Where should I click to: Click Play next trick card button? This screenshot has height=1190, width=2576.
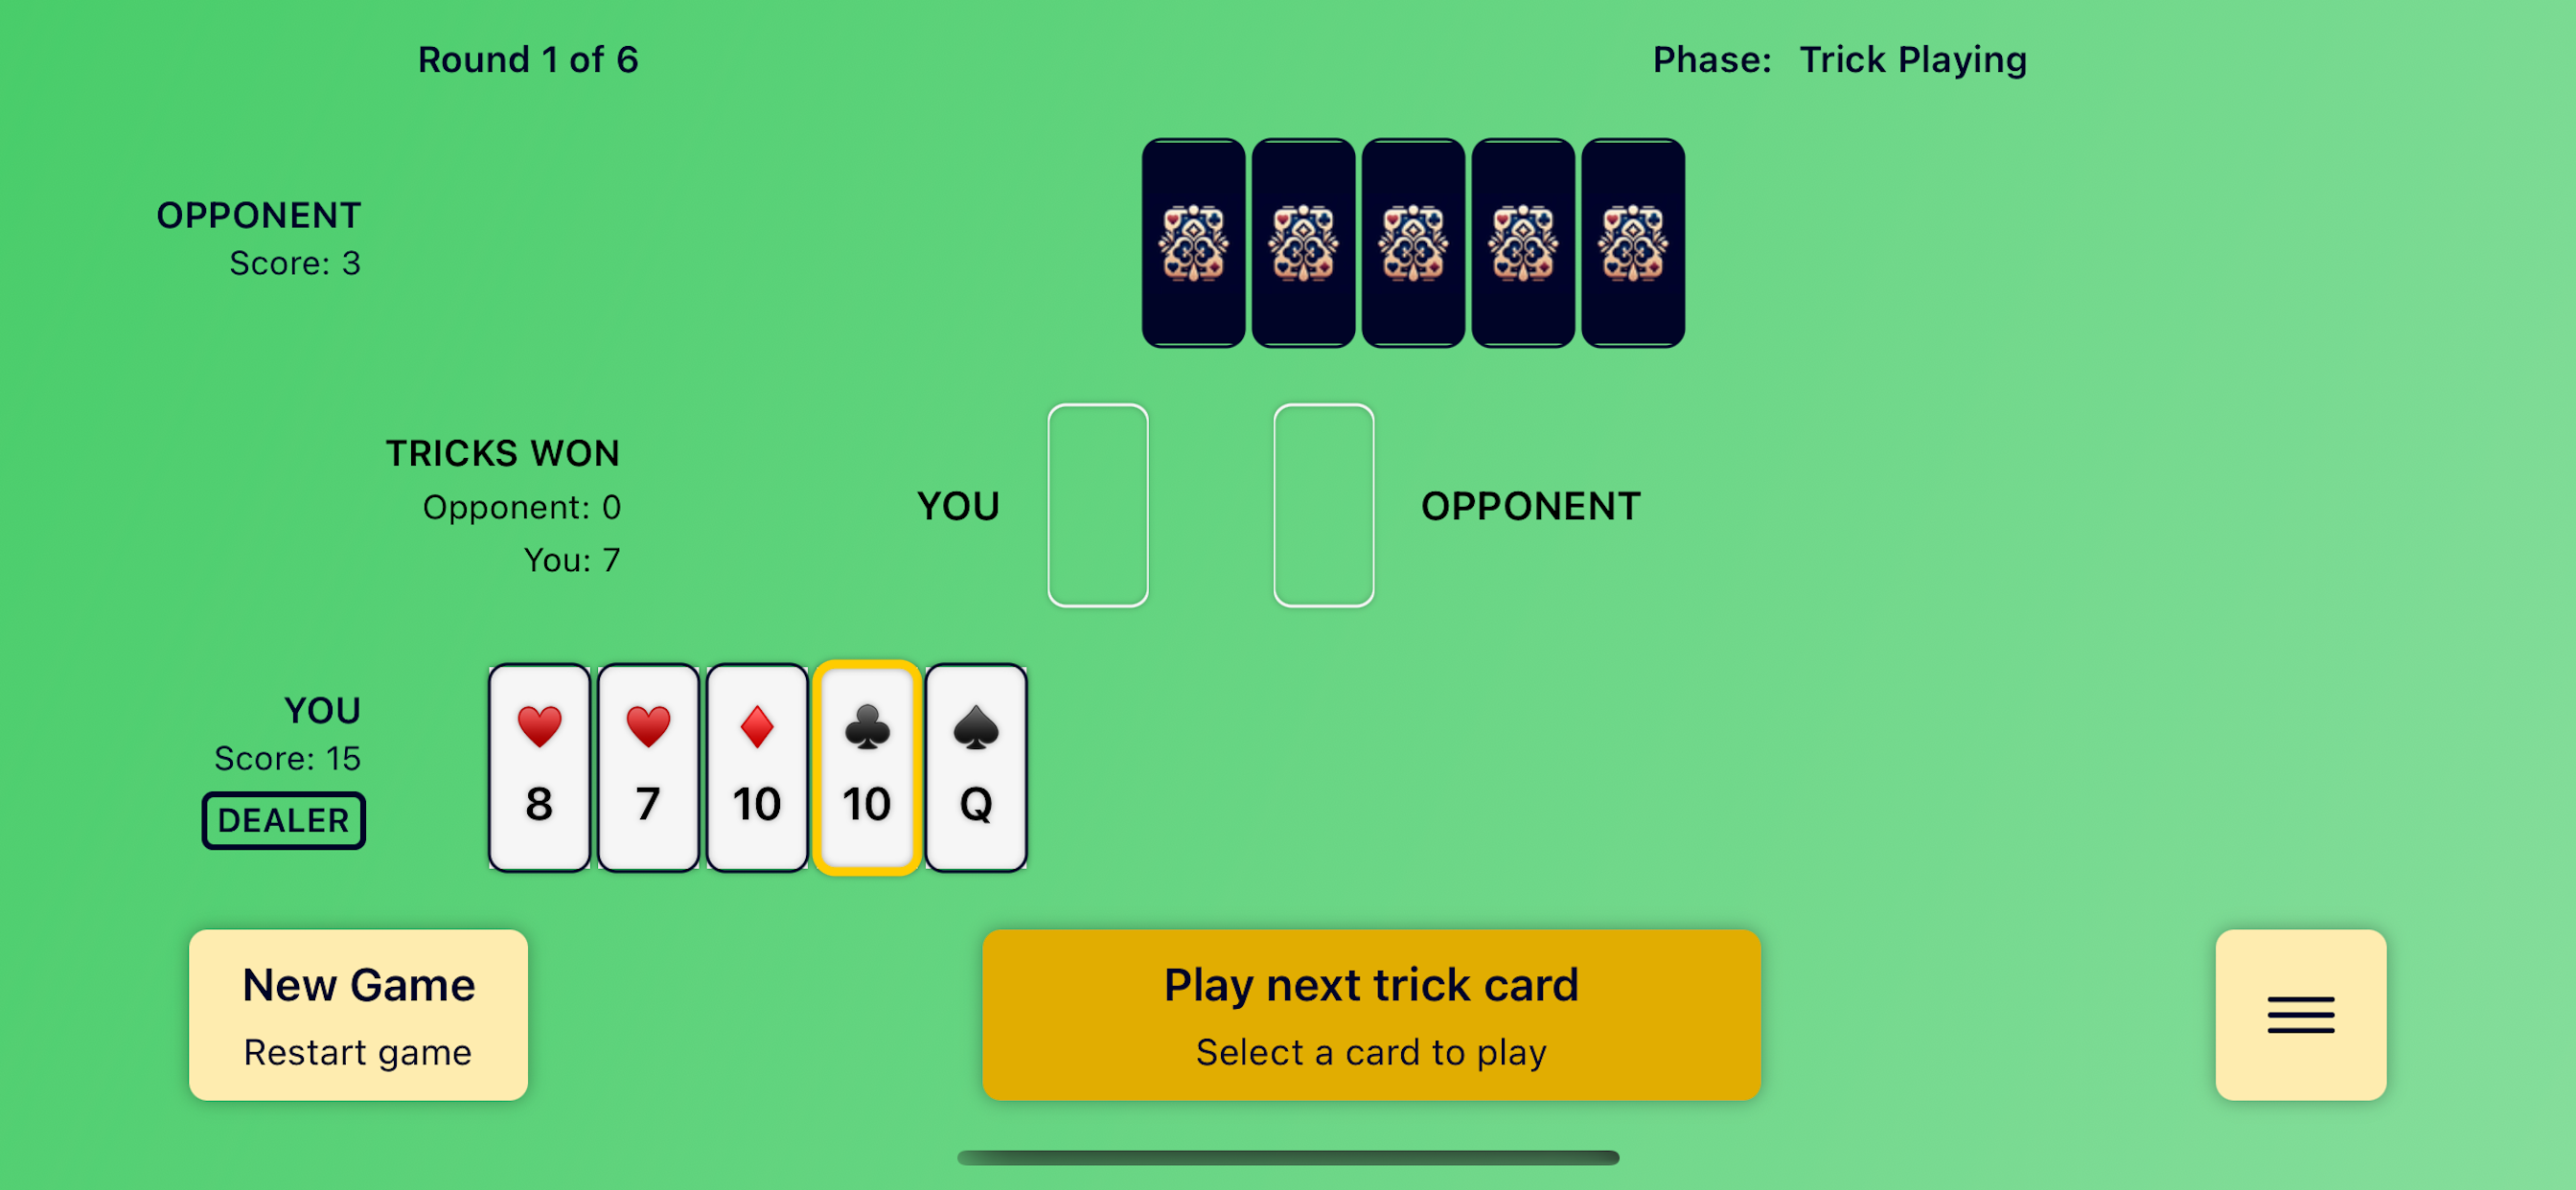[1370, 1013]
